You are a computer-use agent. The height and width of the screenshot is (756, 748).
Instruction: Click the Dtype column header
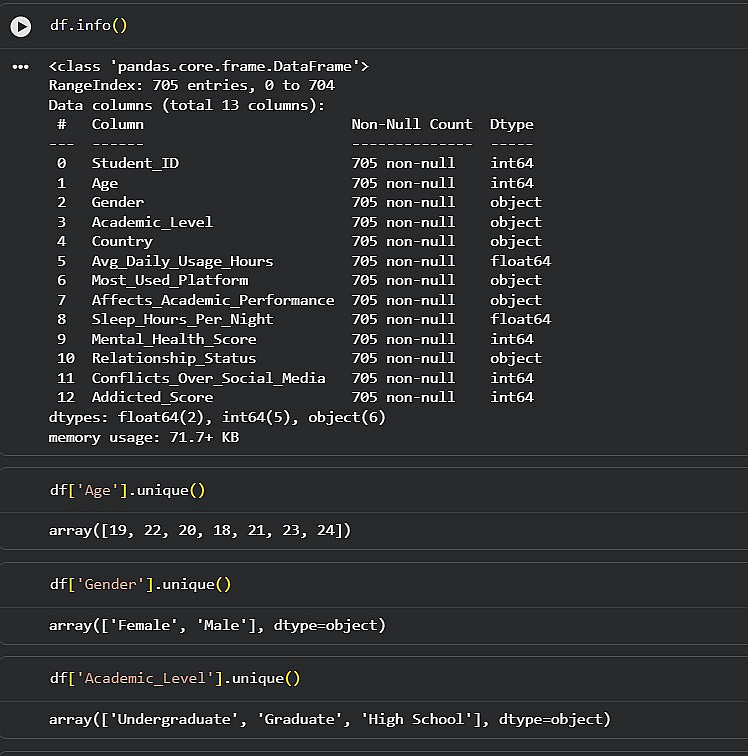511,124
